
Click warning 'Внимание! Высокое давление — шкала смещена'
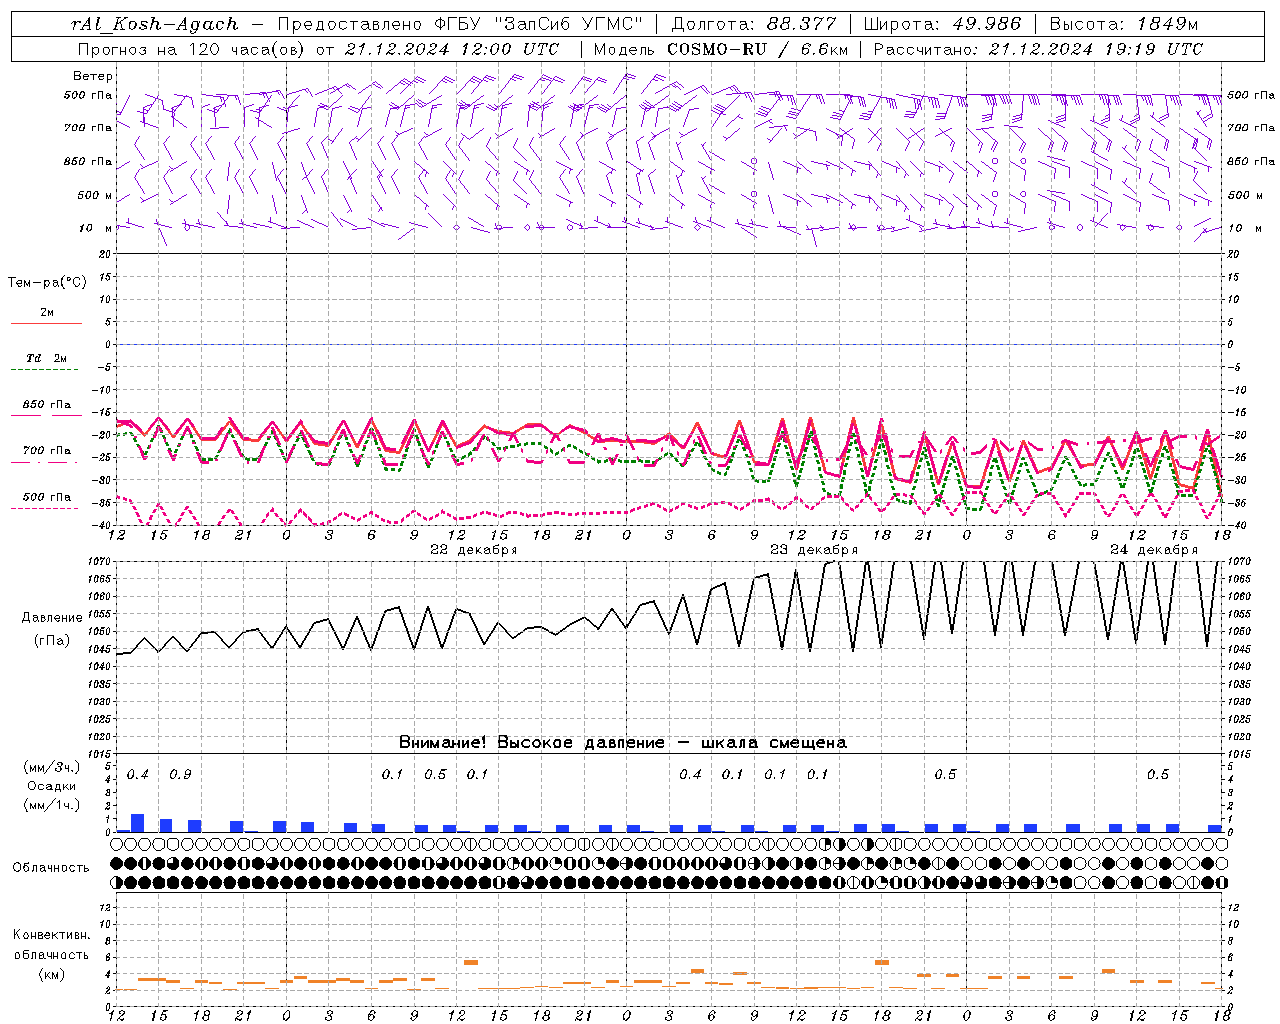point(623,742)
